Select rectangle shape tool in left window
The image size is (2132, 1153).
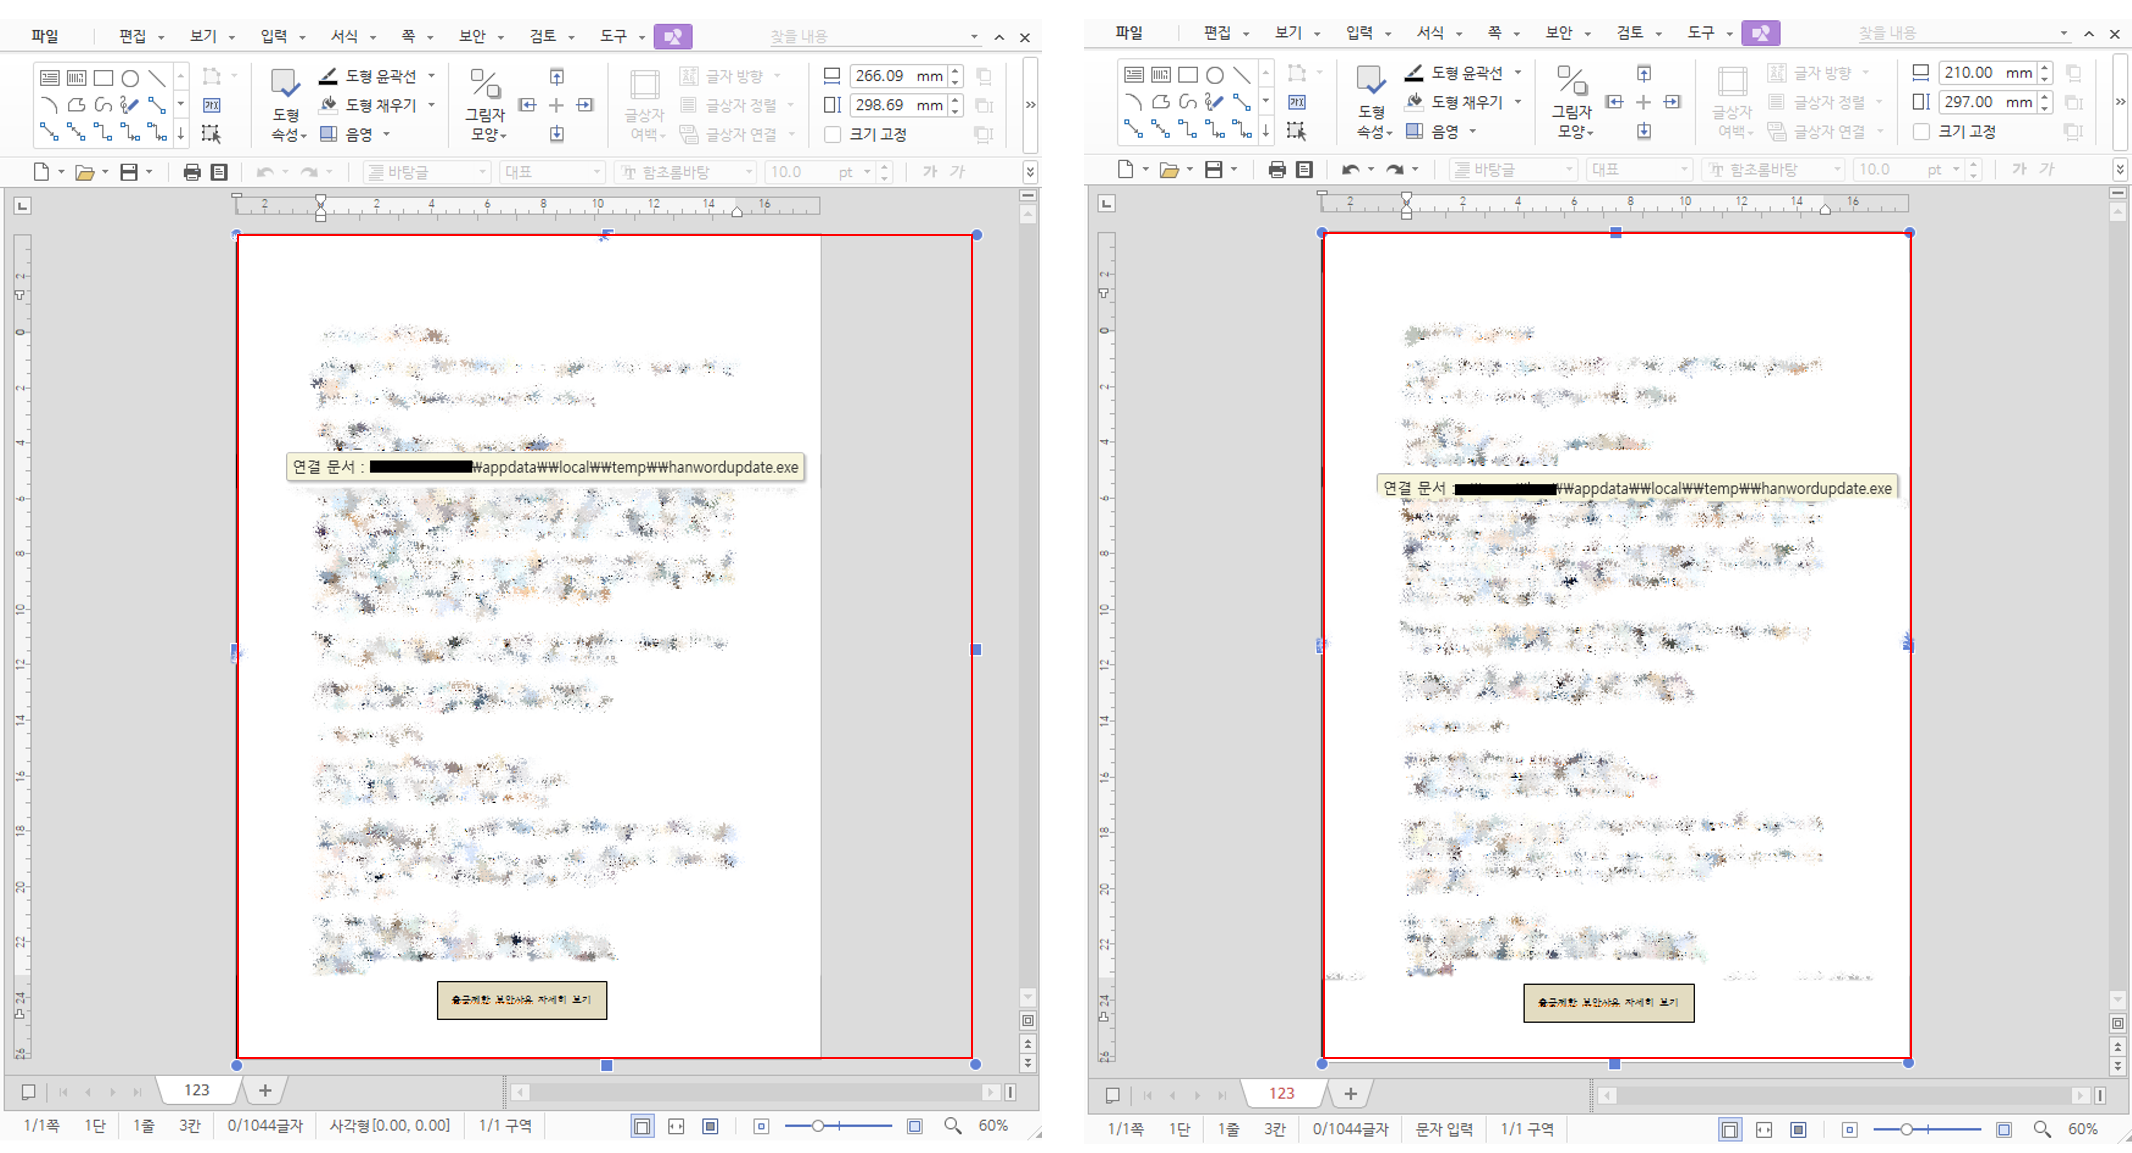(x=103, y=78)
